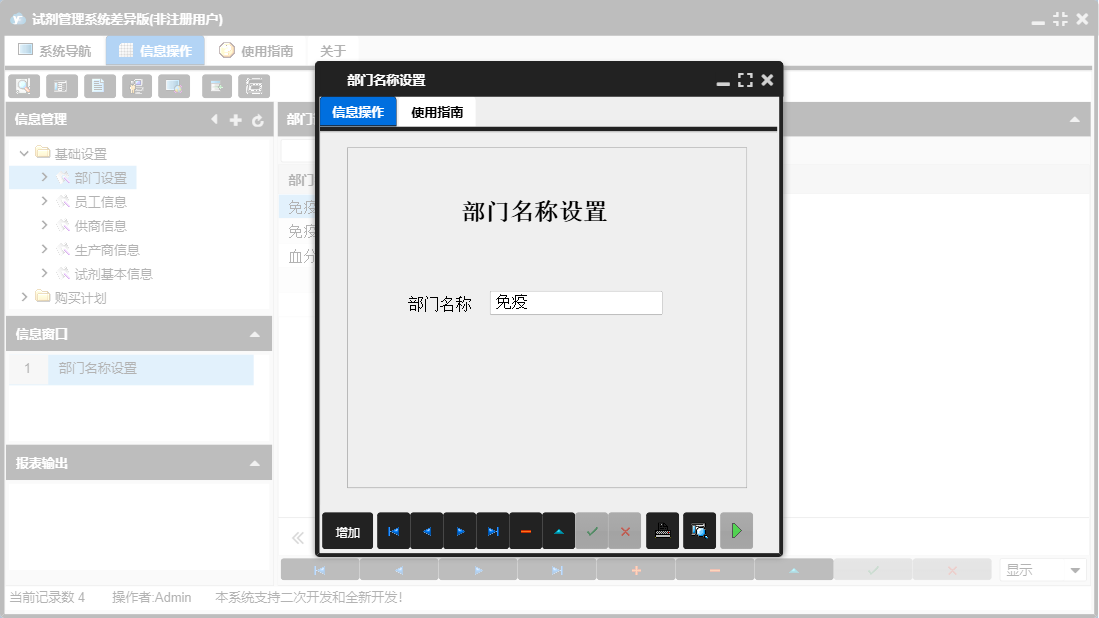Screen dimensions: 1099x618
Task: Collapse the 基础设置 tree folder
Action: [24, 153]
